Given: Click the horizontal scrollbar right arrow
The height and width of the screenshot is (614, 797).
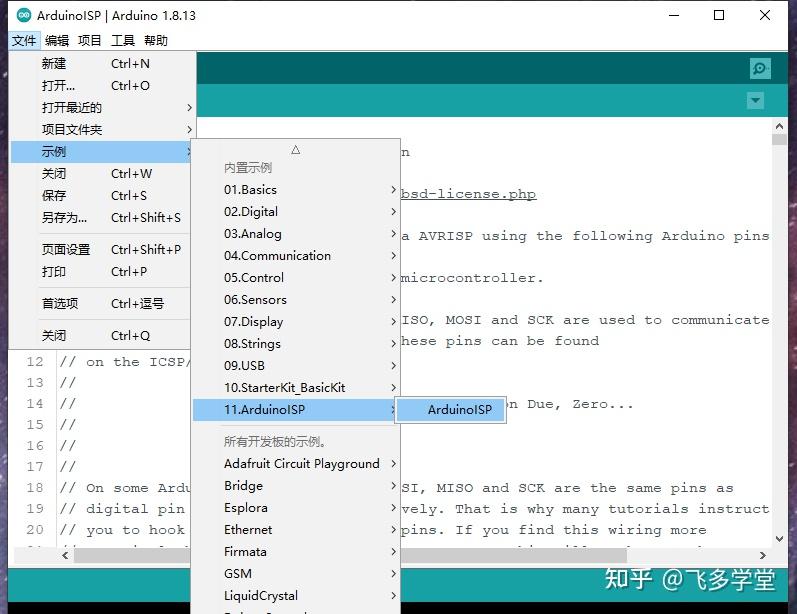Looking at the screenshot, I should click(762, 556).
